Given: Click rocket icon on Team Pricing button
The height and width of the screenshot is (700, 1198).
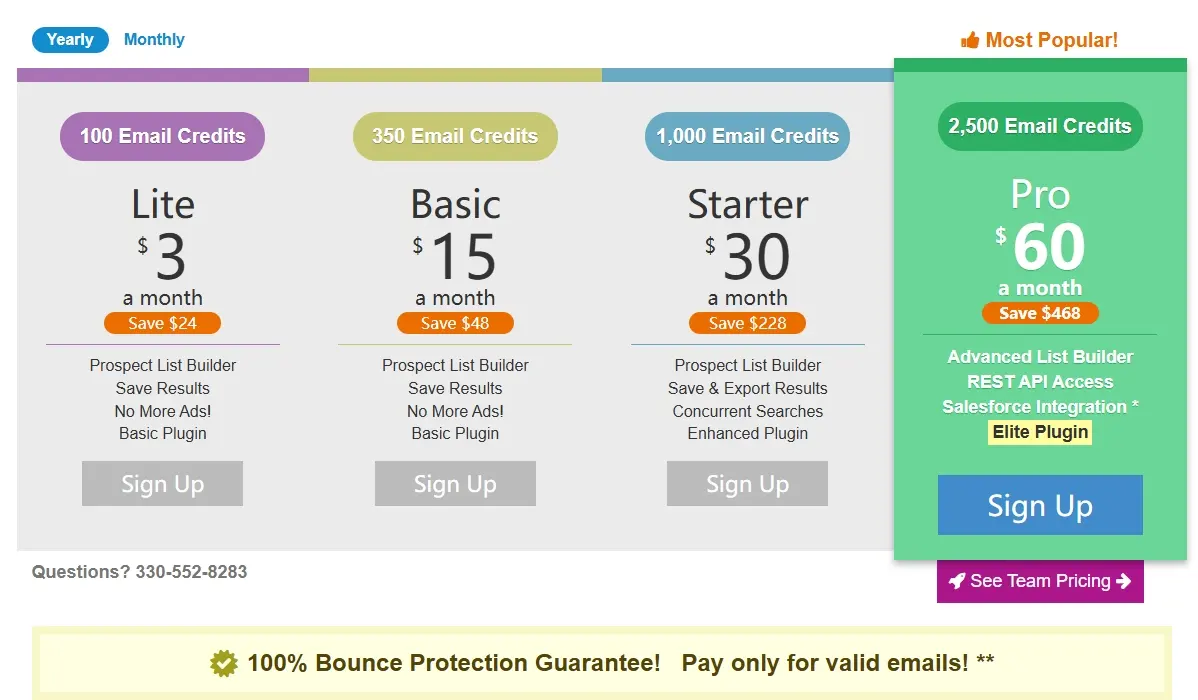Looking at the screenshot, I should (x=957, y=581).
